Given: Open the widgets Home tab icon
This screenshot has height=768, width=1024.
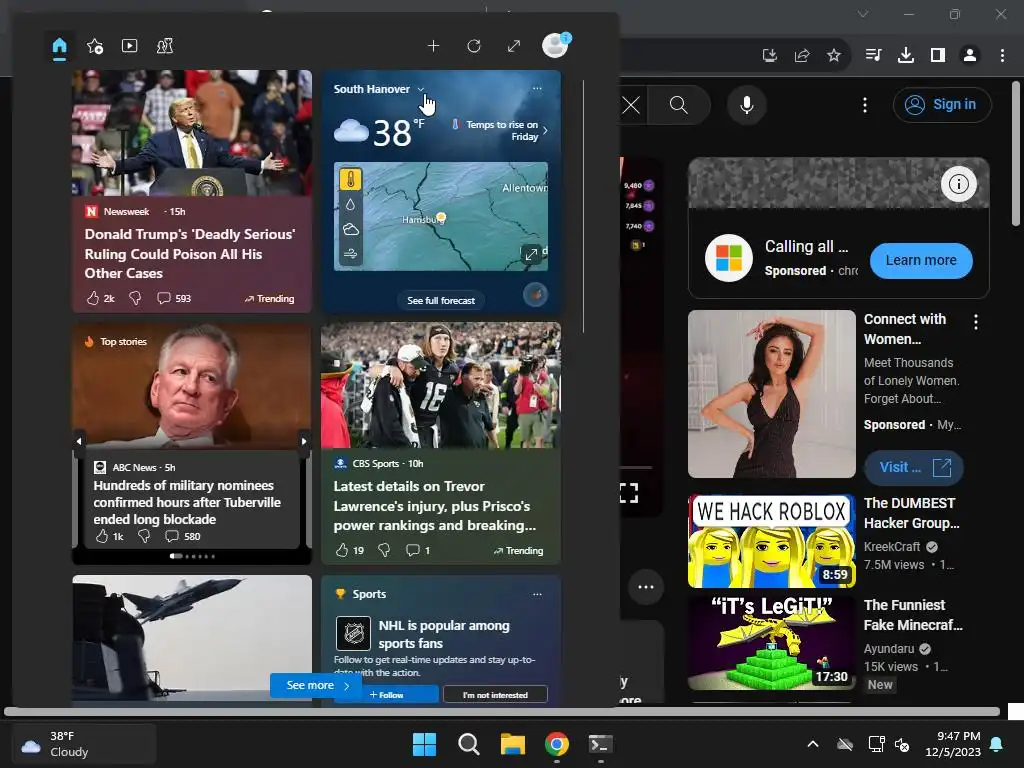Looking at the screenshot, I should tap(59, 46).
